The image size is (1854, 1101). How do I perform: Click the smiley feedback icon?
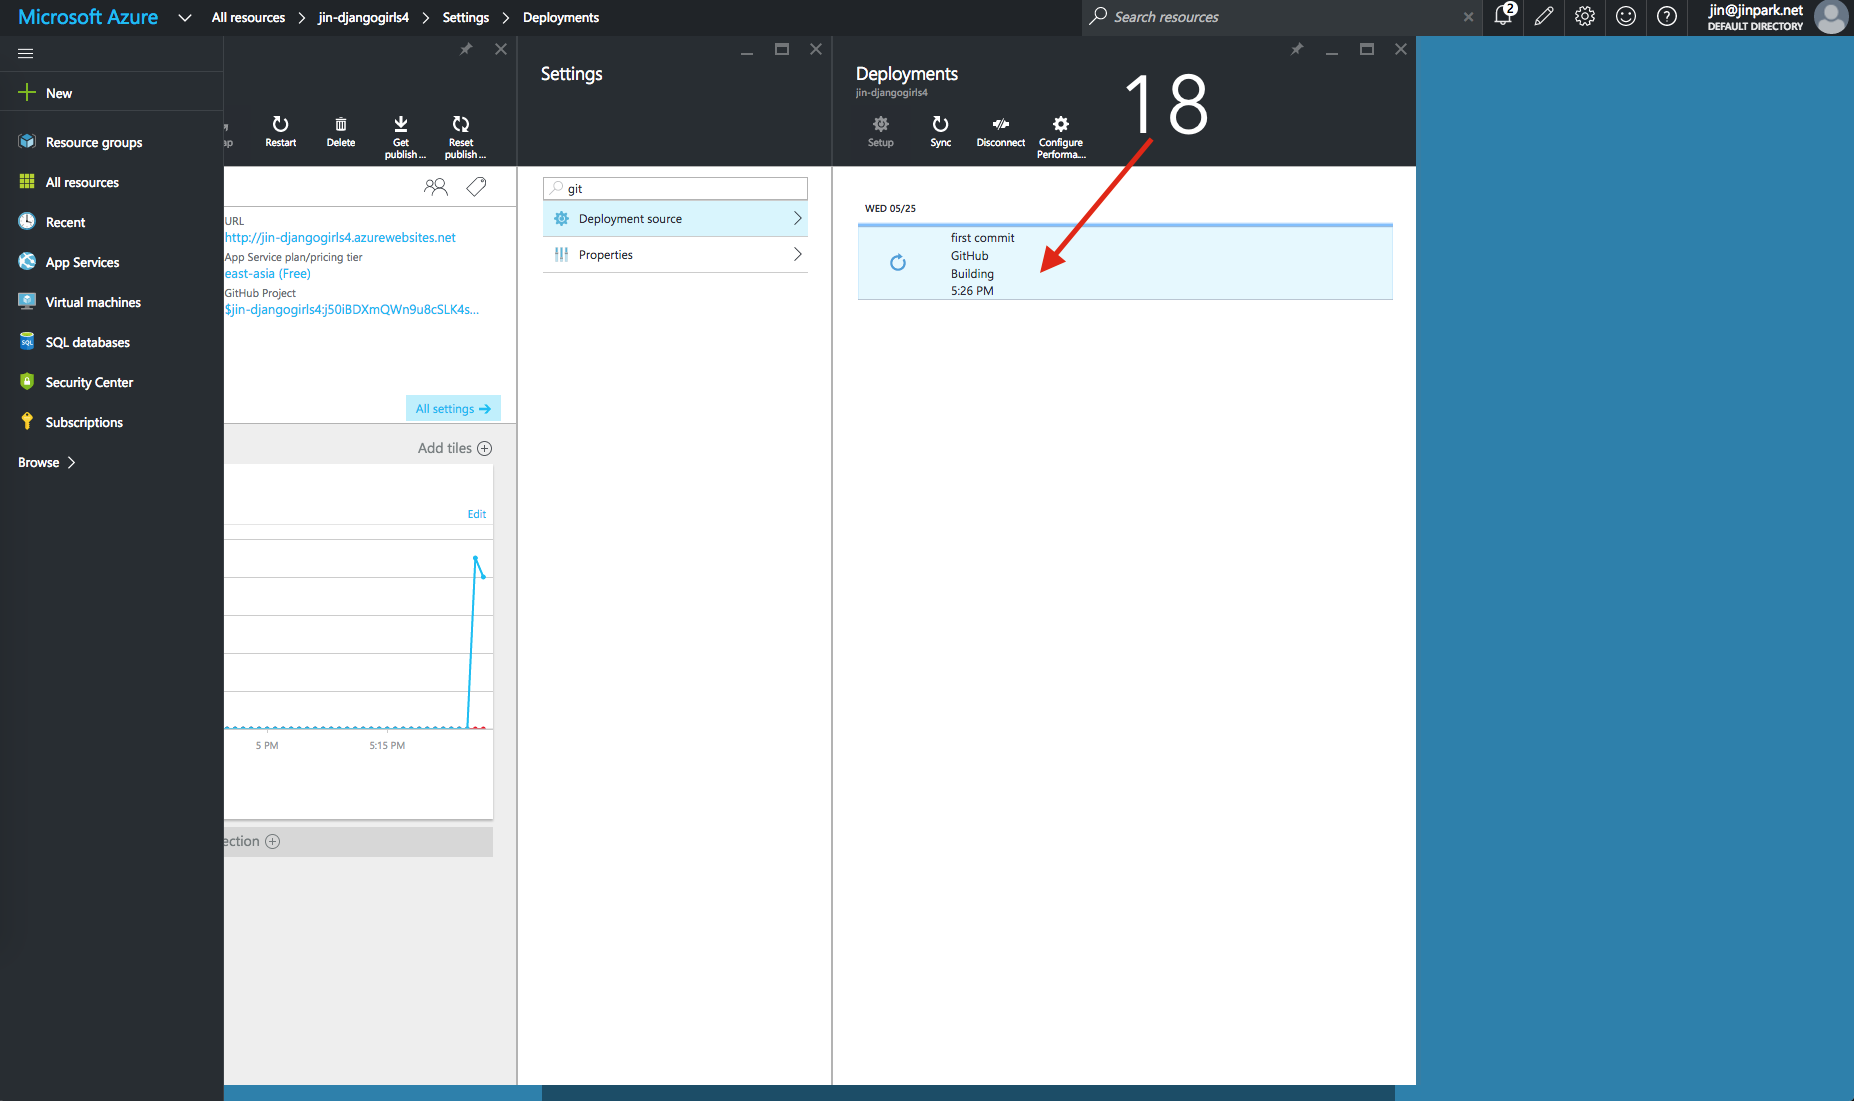pyautogui.click(x=1626, y=16)
